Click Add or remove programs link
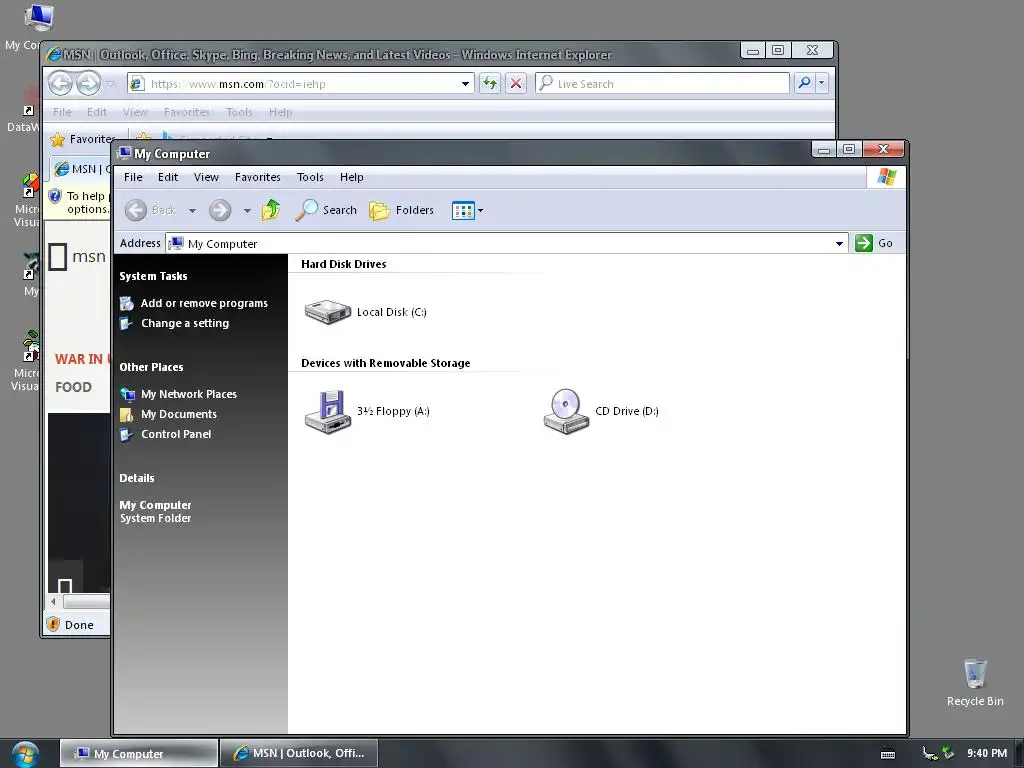This screenshot has height=768, width=1024. click(204, 303)
